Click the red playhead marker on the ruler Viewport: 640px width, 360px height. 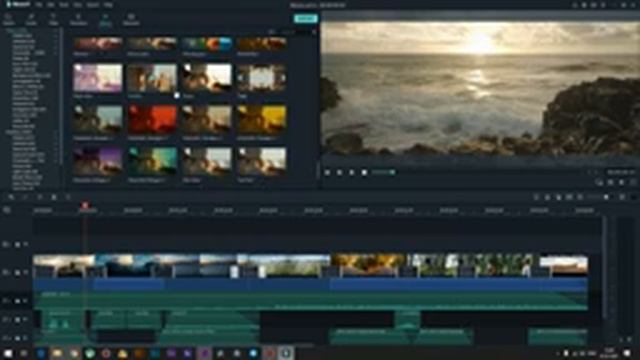click(x=85, y=204)
